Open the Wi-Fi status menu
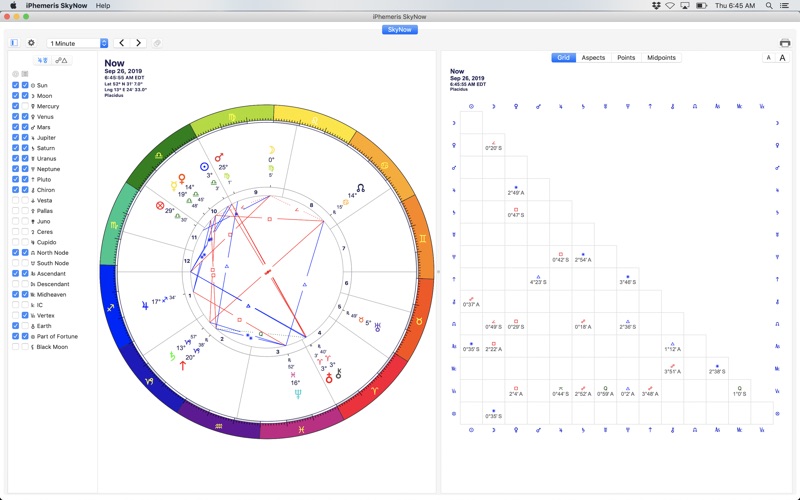The width and height of the screenshot is (800, 500). [670, 6]
